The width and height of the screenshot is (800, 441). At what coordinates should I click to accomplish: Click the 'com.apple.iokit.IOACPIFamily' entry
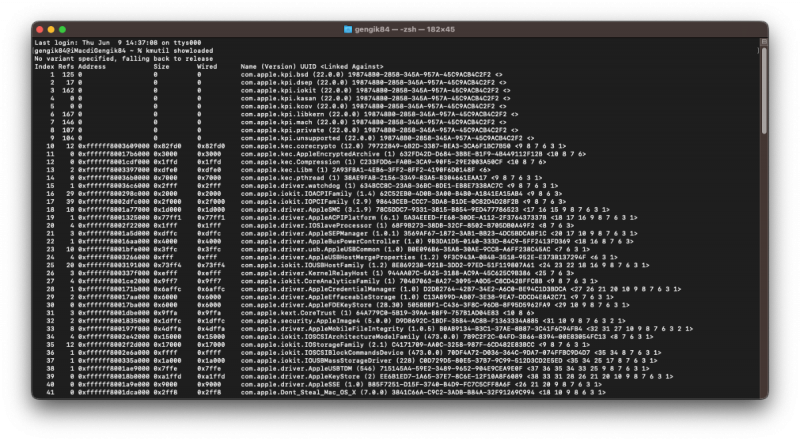click(x=296, y=194)
